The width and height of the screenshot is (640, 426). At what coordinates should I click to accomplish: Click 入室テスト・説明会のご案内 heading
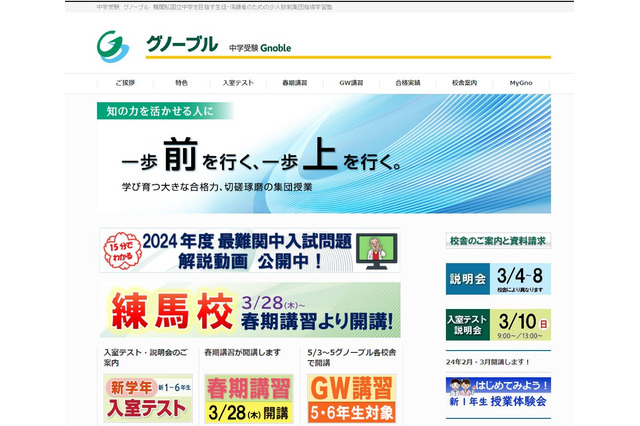pyautogui.click(x=145, y=357)
